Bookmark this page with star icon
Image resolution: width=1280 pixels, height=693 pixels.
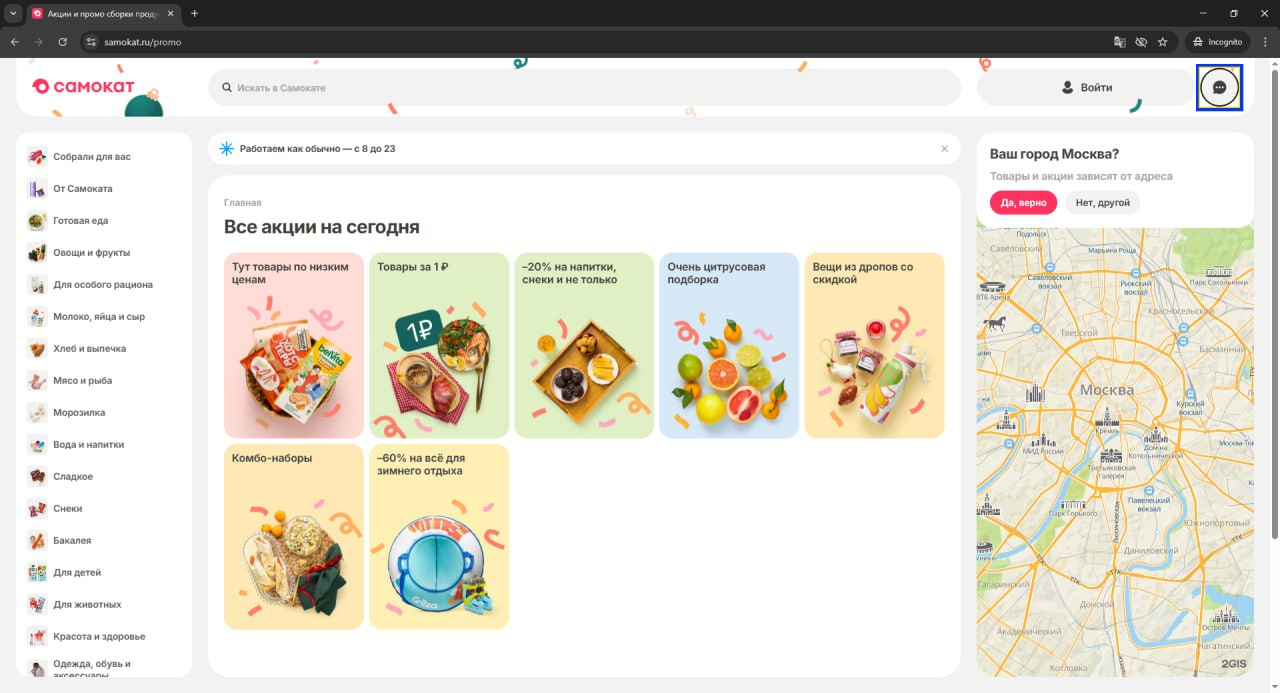point(1163,42)
